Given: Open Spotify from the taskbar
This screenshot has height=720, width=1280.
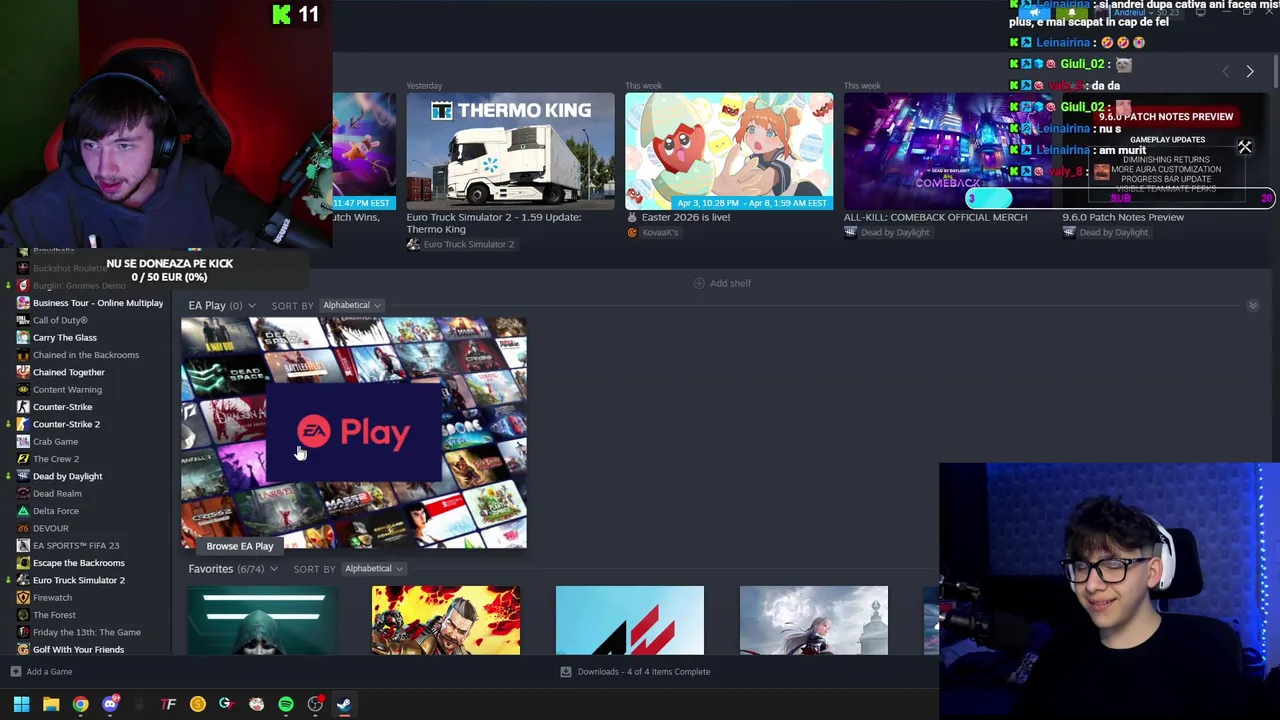Looking at the screenshot, I should (x=286, y=704).
